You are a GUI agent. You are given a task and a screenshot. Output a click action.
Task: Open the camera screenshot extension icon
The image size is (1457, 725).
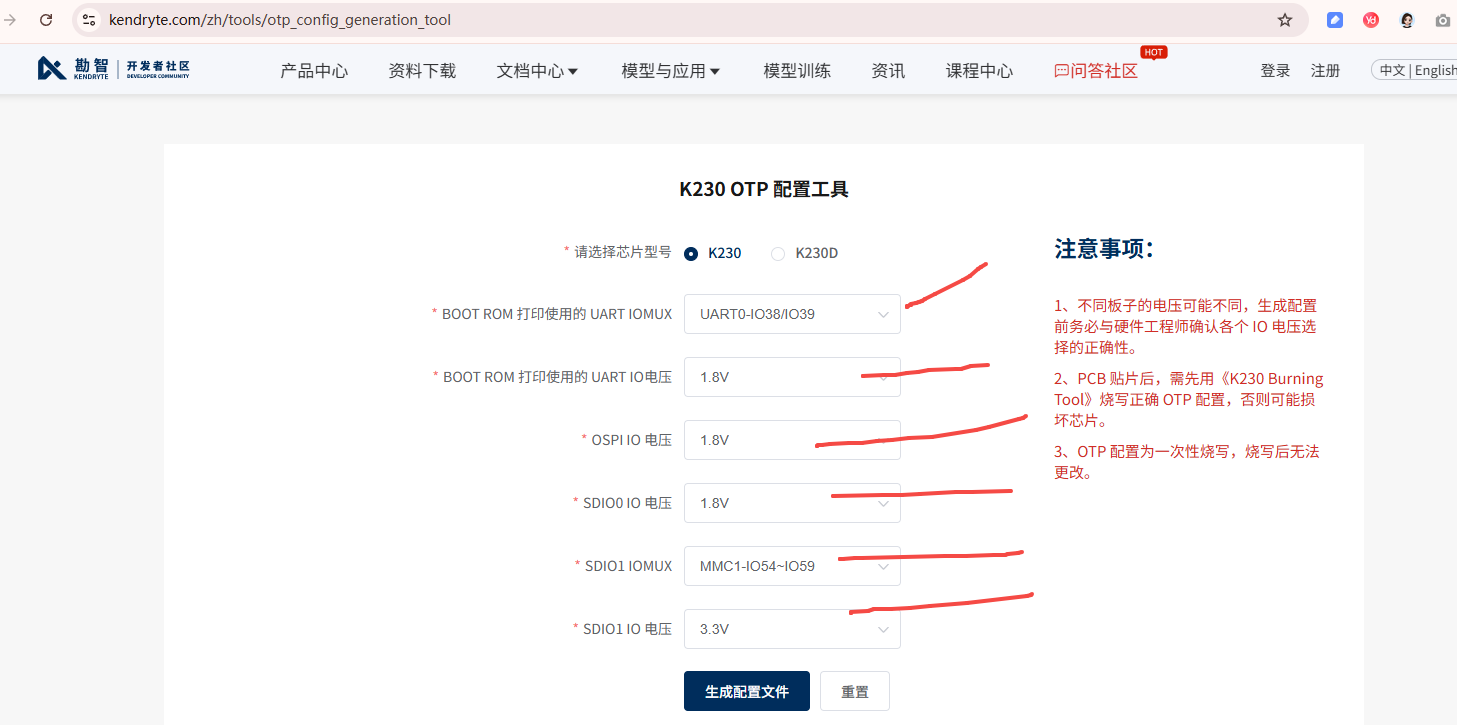click(1443, 20)
